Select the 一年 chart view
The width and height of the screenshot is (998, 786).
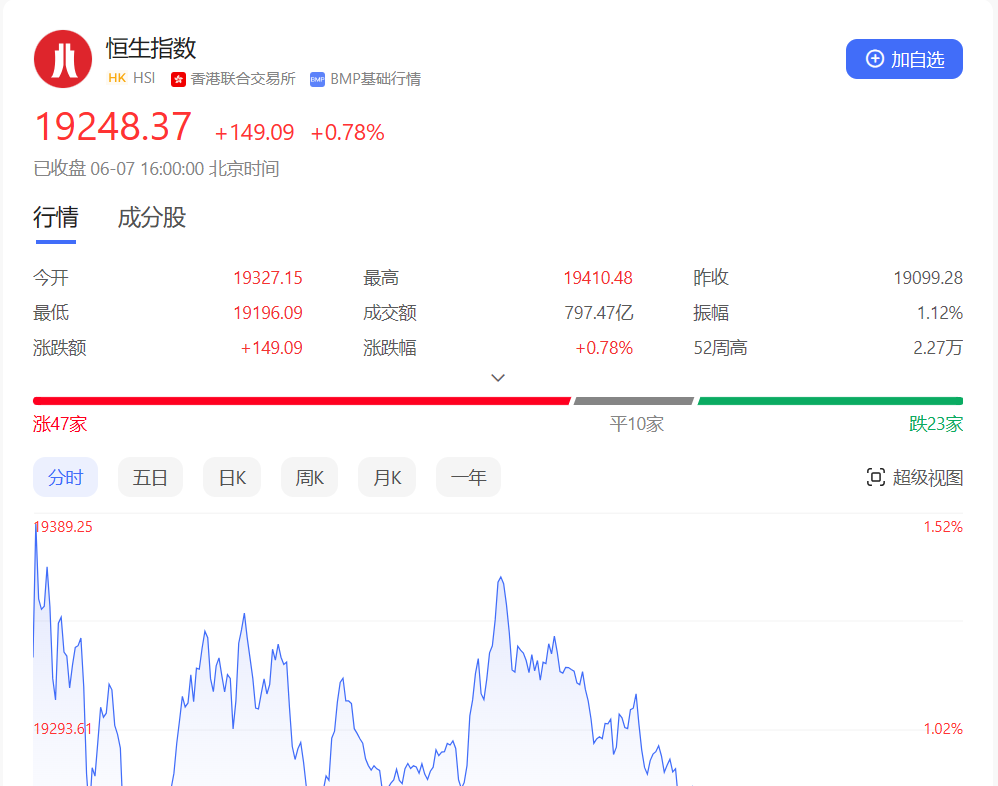(x=468, y=477)
